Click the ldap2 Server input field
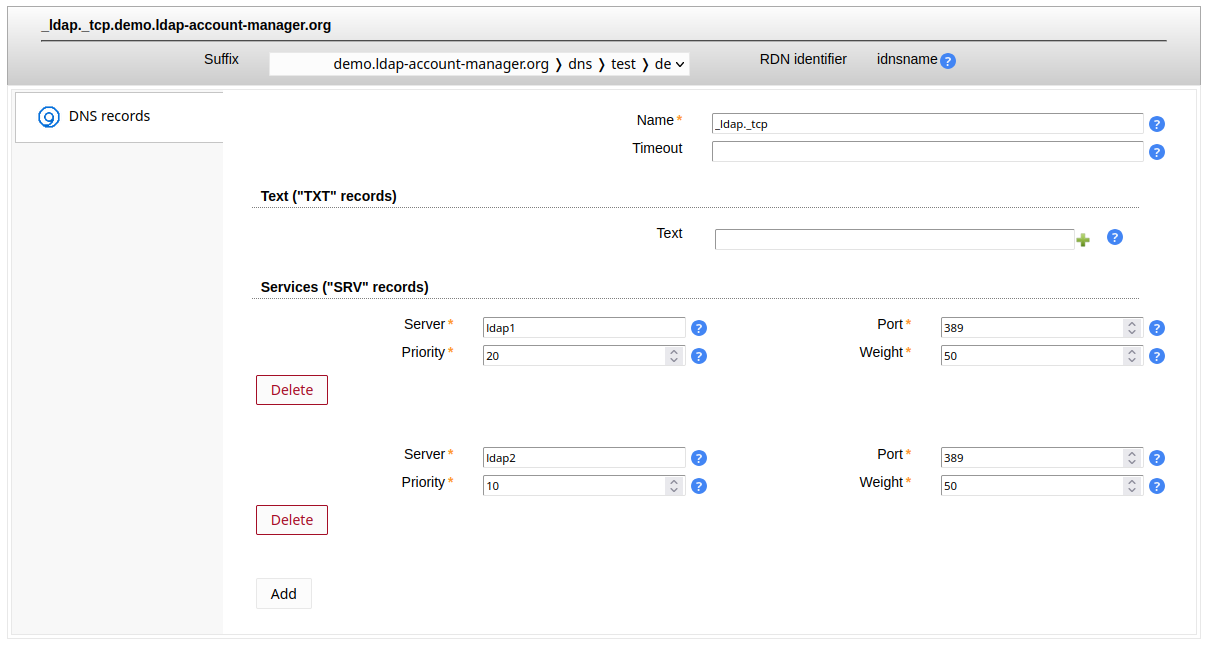This screenshot has width=1216, height=650. click(x=584, y=458)
